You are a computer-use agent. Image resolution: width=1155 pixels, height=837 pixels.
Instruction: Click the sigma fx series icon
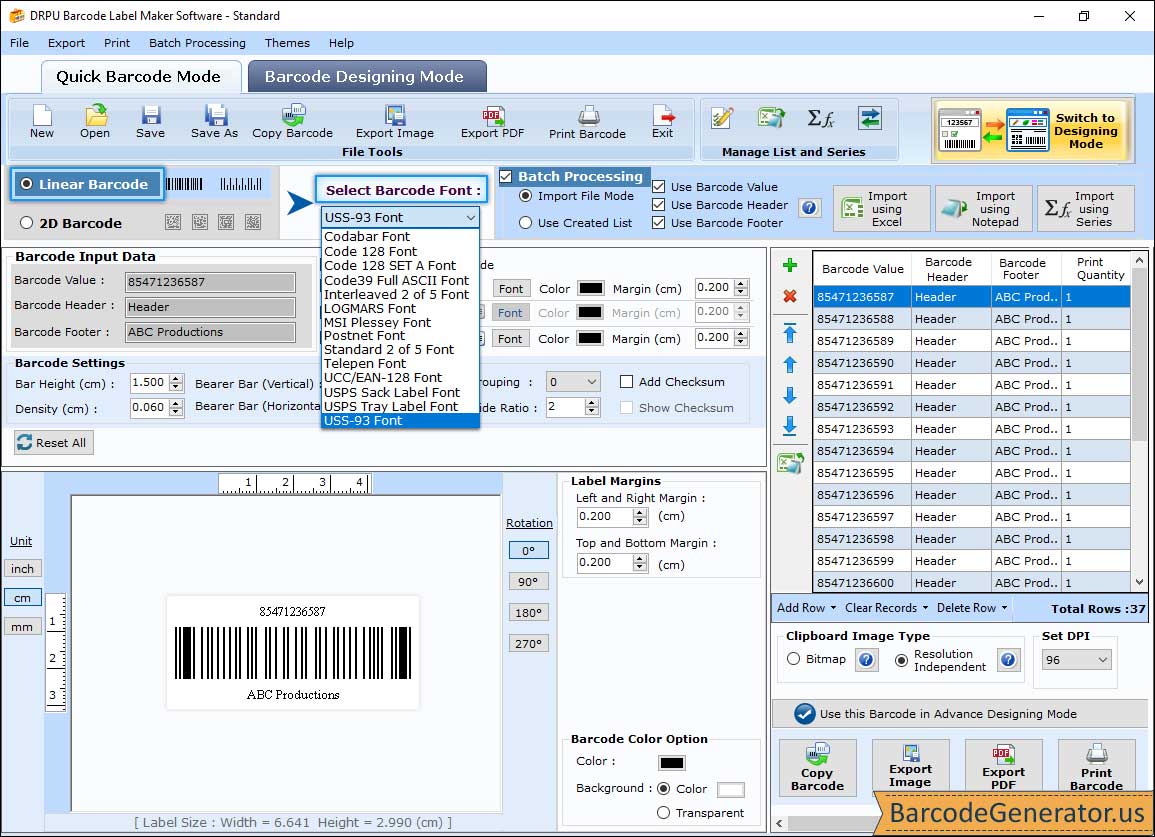[x=821, y=118]
